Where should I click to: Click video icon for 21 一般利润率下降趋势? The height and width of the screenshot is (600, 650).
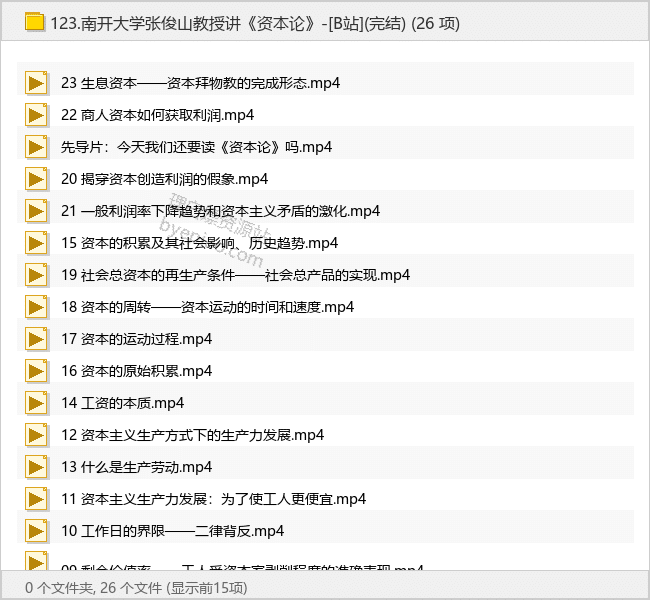point(36,211)
